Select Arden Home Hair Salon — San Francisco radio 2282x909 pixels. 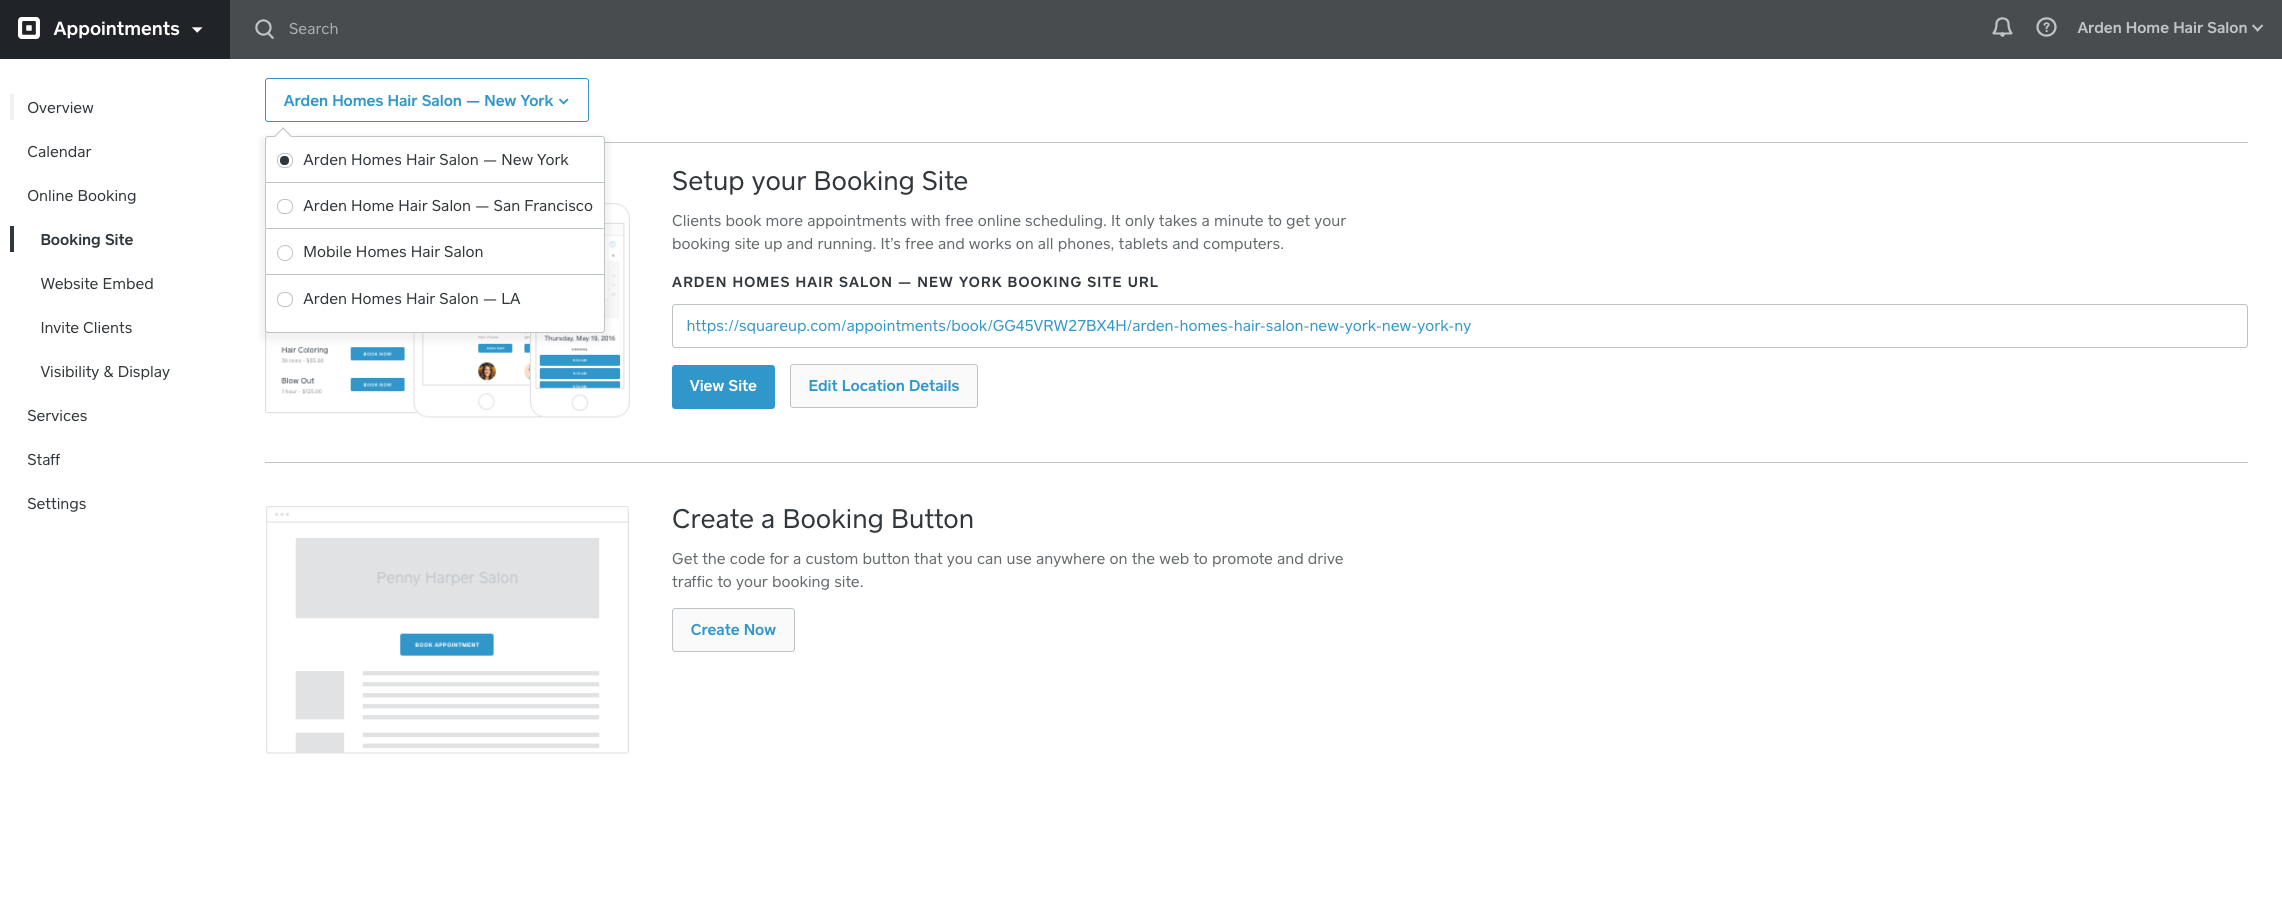click(x=285, y=206)
